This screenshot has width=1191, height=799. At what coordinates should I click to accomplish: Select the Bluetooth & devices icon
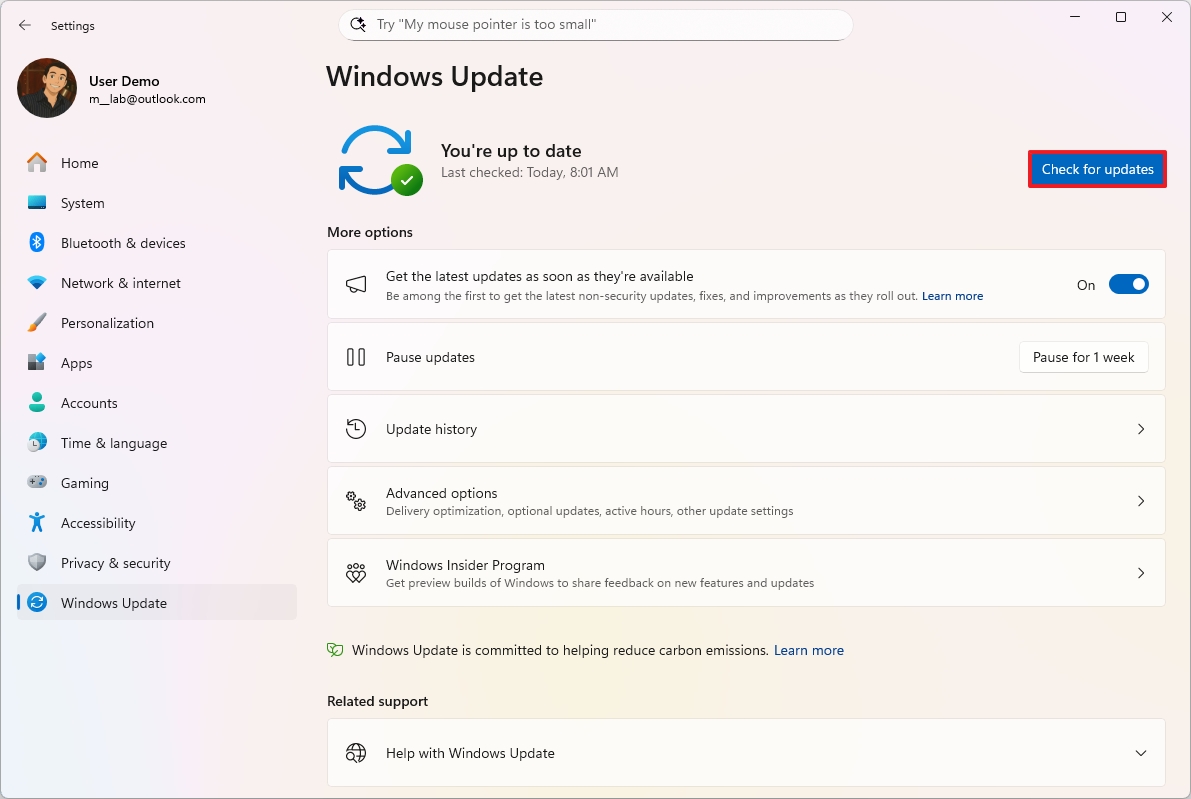click(x=36, y=242)
